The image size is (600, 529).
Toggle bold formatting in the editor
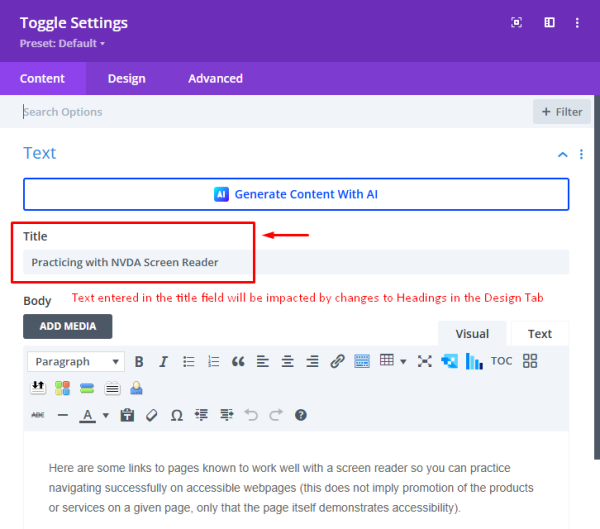point(139,361)
